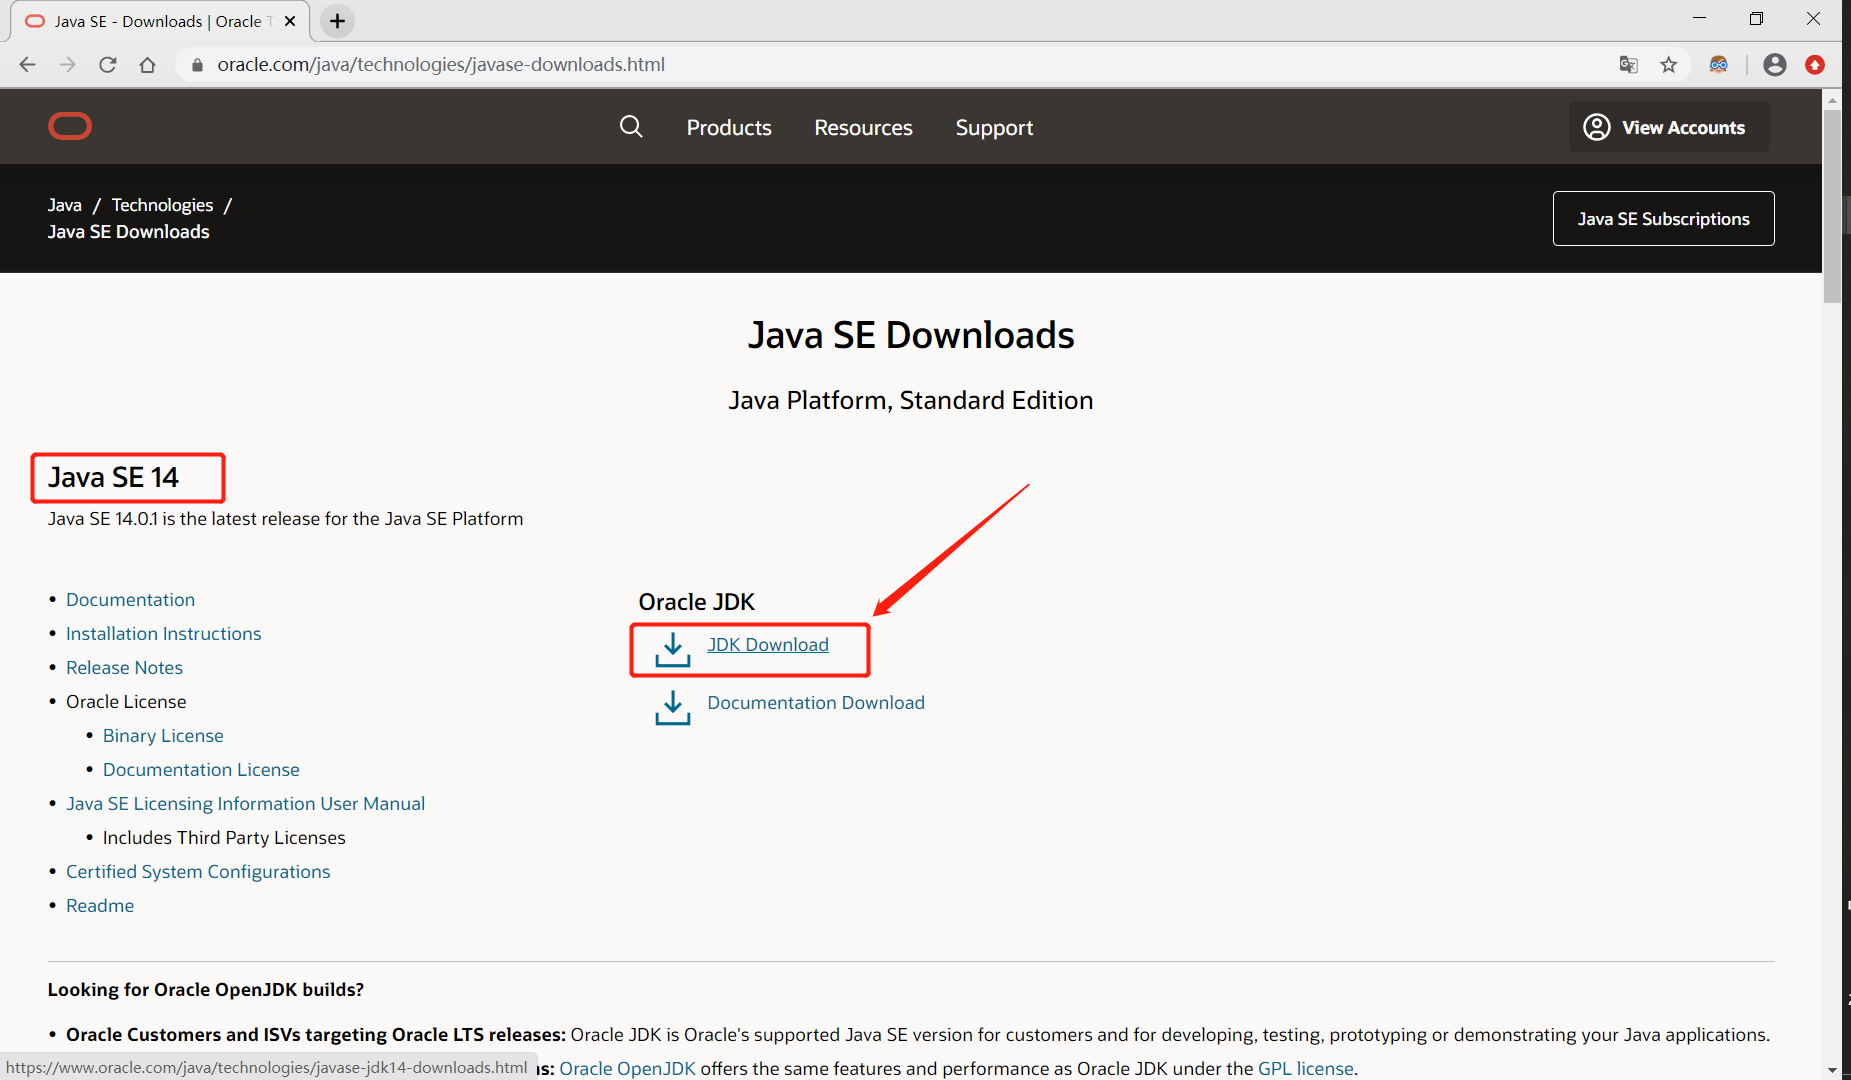Select the Java SE Downloads browser tab

(150, 20)
